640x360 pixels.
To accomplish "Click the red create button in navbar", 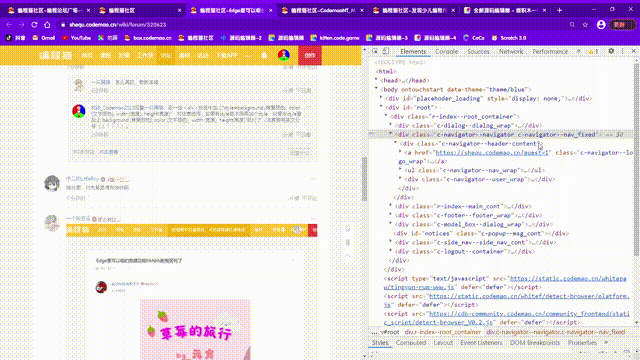I will (x=310, y=55).
